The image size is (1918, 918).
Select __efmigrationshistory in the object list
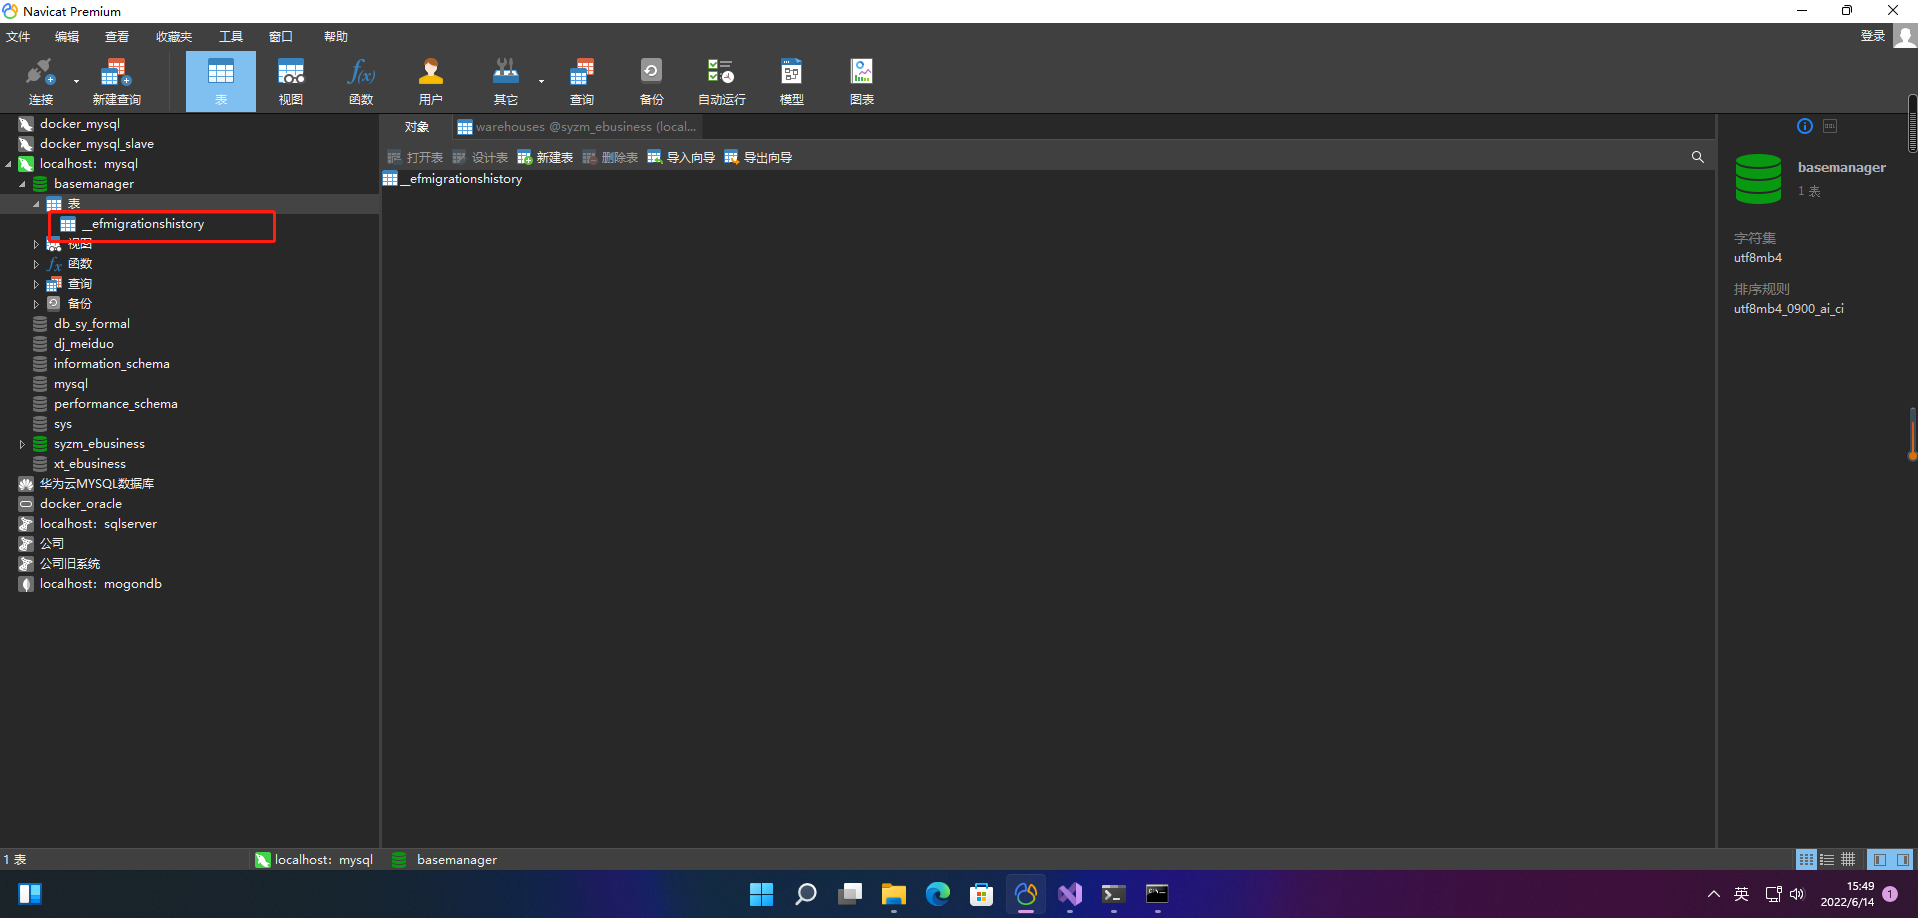click(453, 179)
